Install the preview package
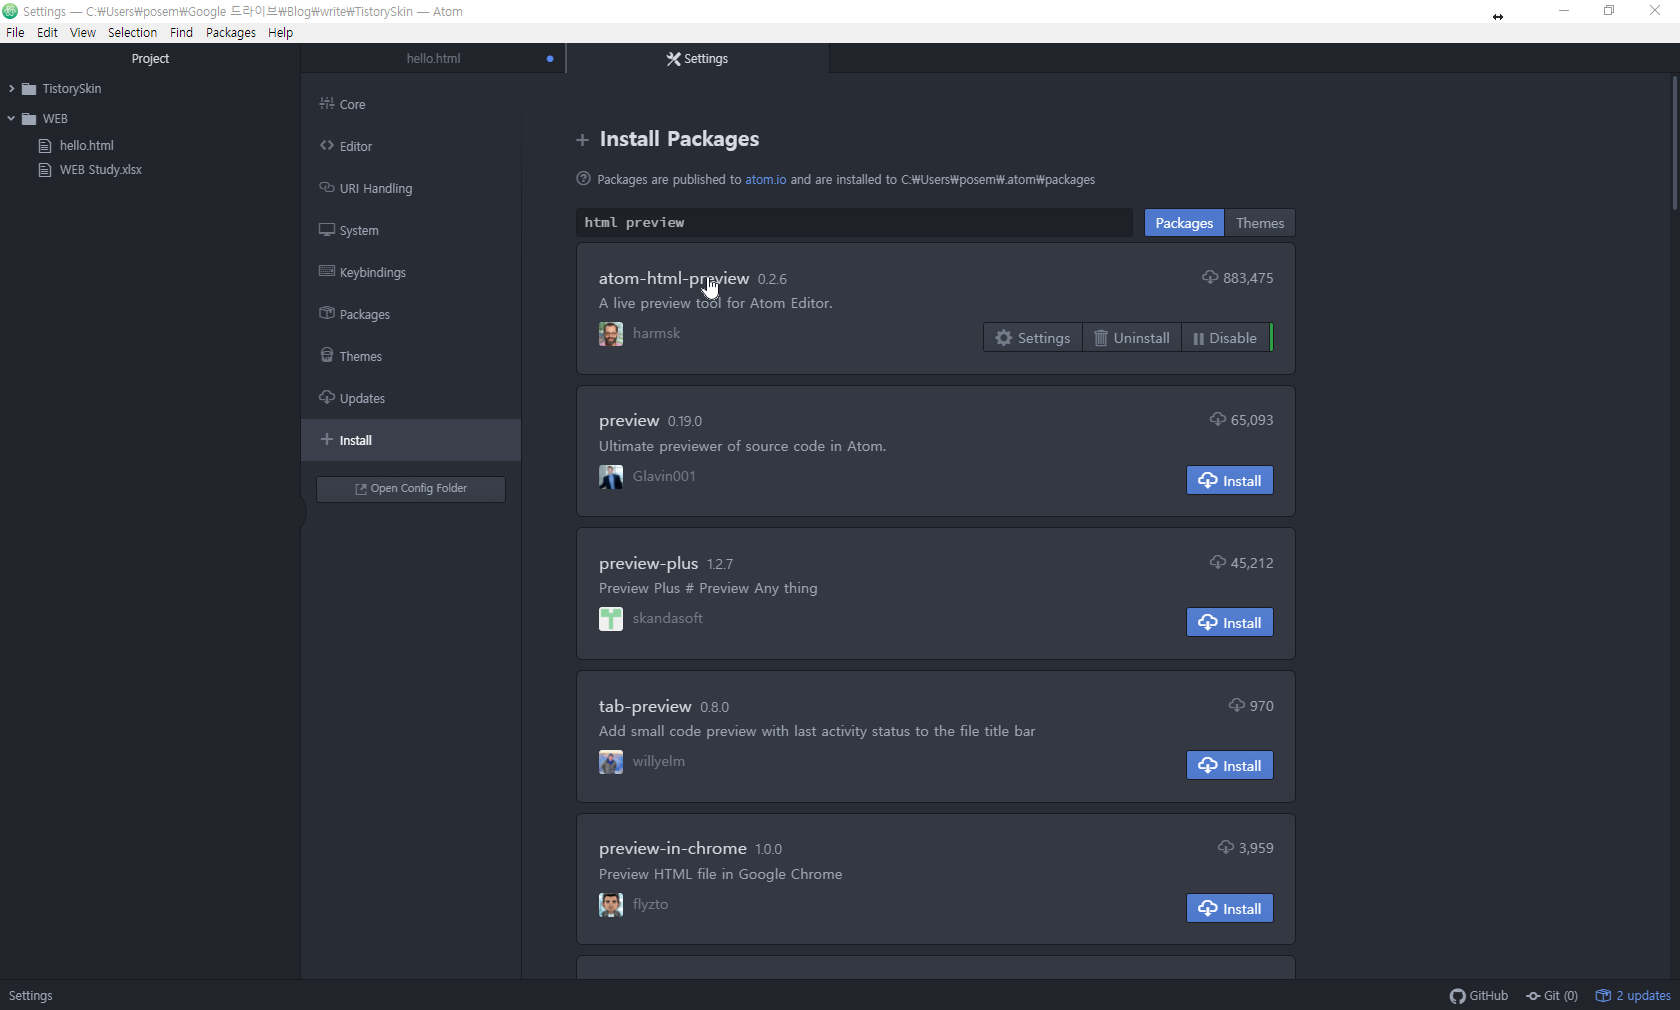Image resolution: width=1680 pixels, height=1010 pixels. coord(1230,481)
